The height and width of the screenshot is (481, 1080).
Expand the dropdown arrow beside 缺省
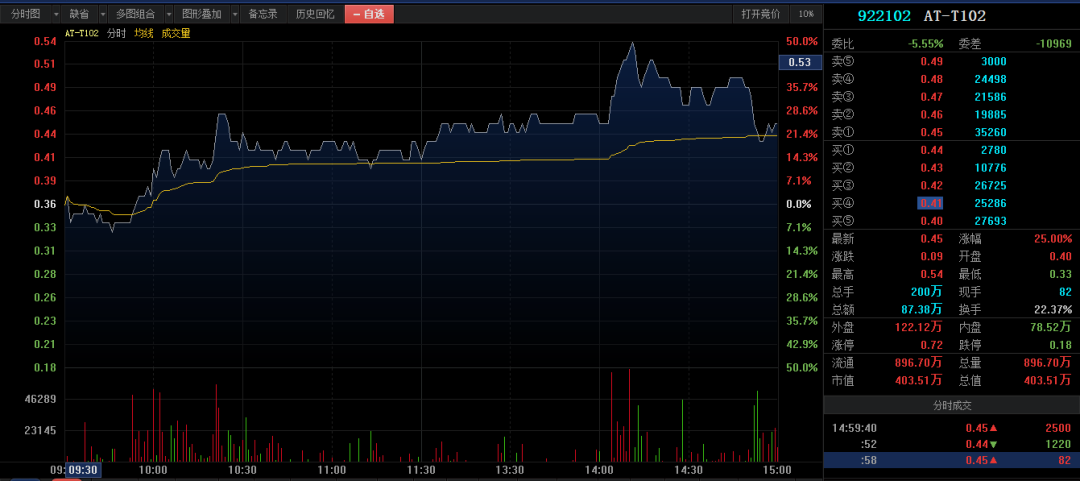coord(103,14)
